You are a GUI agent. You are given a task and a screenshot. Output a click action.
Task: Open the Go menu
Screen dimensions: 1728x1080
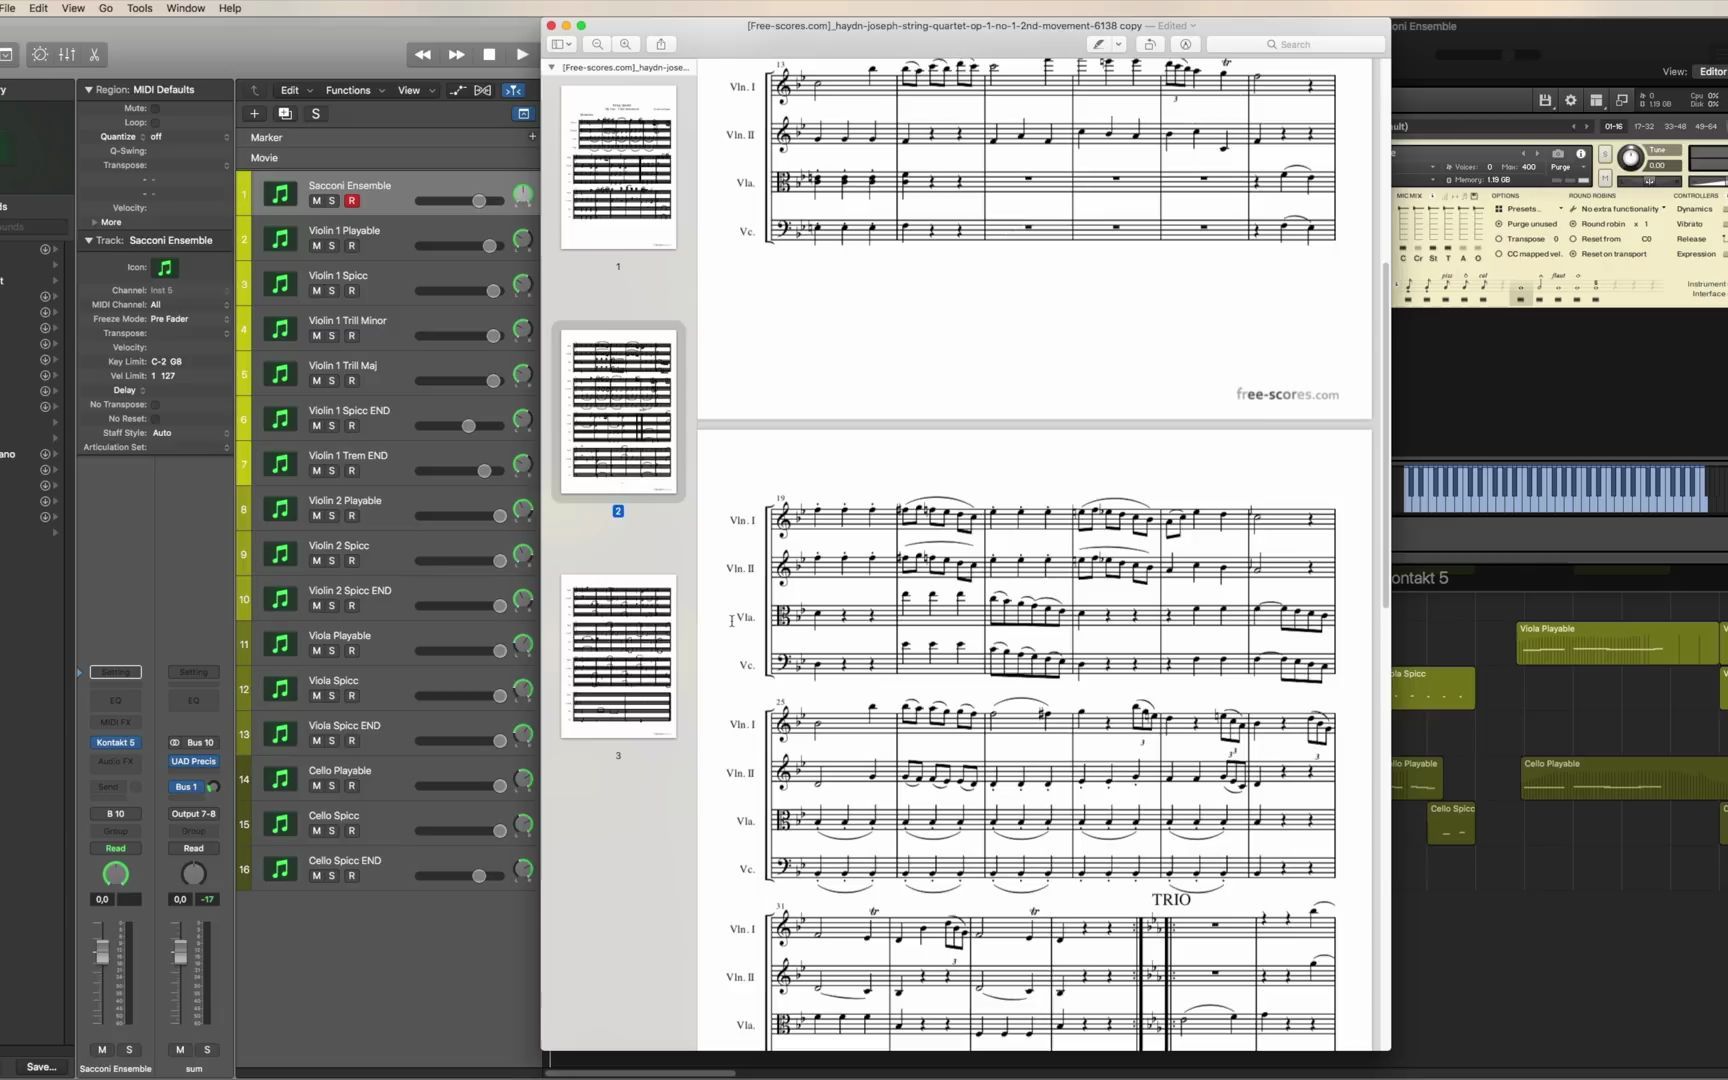[106, 8]
